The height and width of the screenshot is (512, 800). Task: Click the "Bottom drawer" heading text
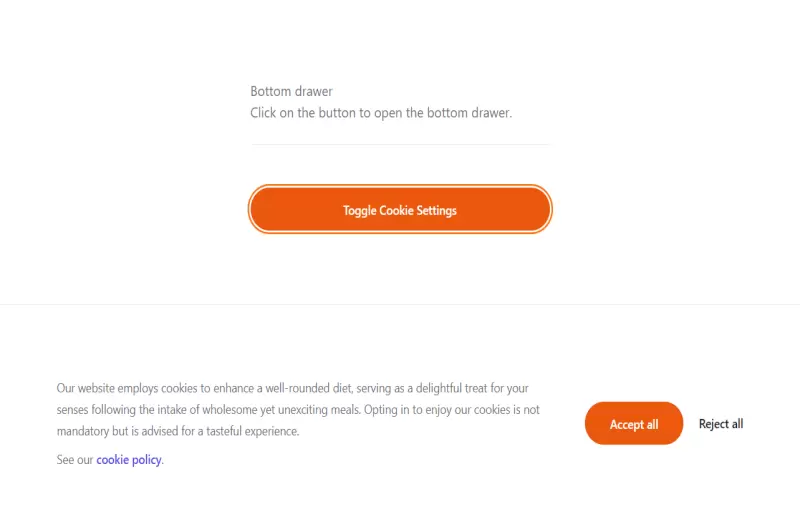pyautogui.click(x=291, y=91)
